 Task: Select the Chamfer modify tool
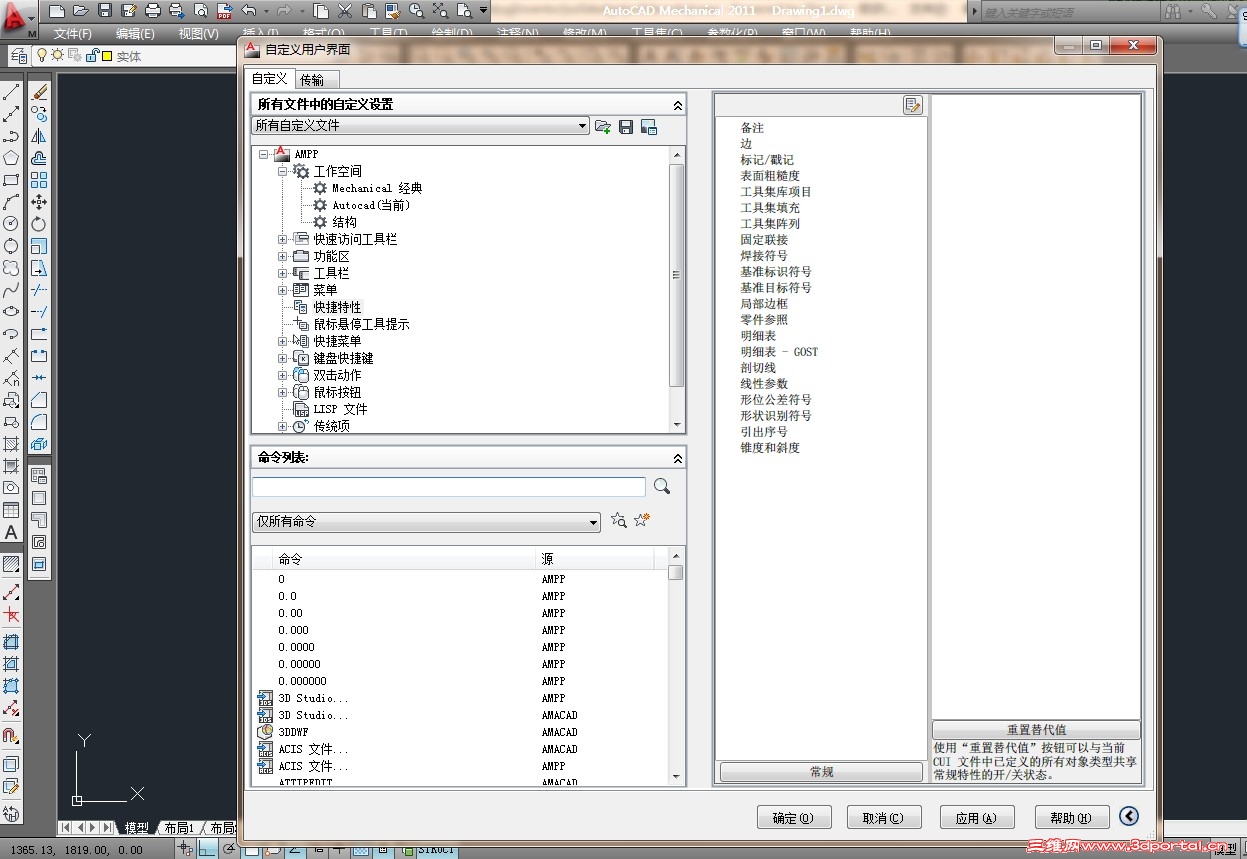(x=39, y=400)
